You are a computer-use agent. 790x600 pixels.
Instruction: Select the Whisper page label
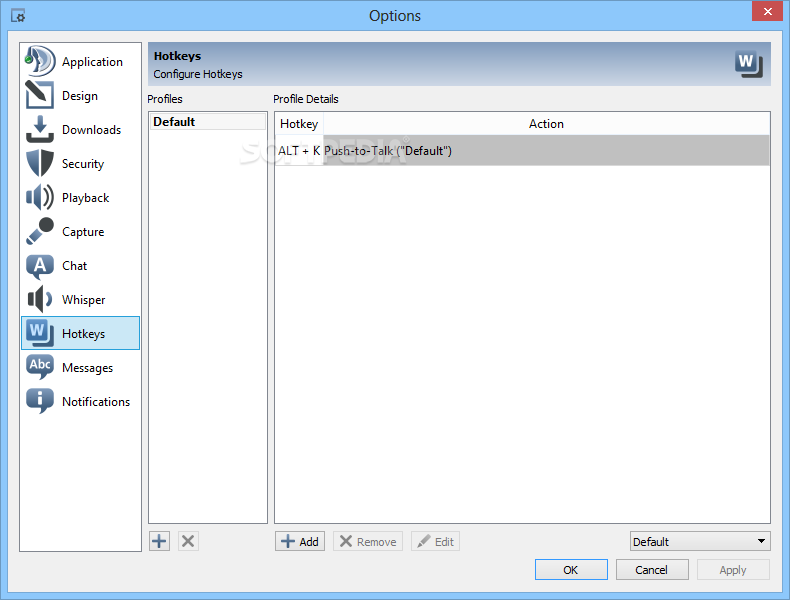click(84, 300)
